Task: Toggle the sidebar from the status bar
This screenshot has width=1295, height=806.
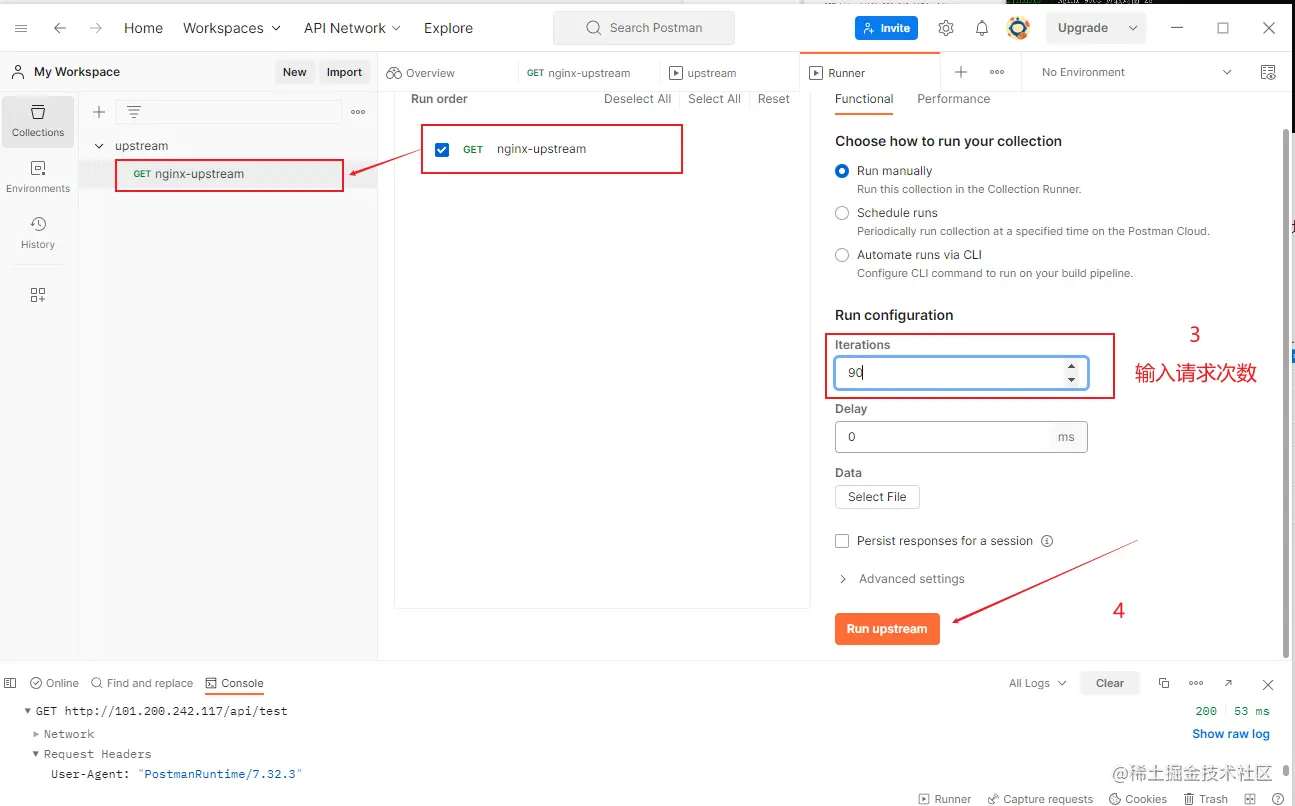Action: tap(10, 683)
